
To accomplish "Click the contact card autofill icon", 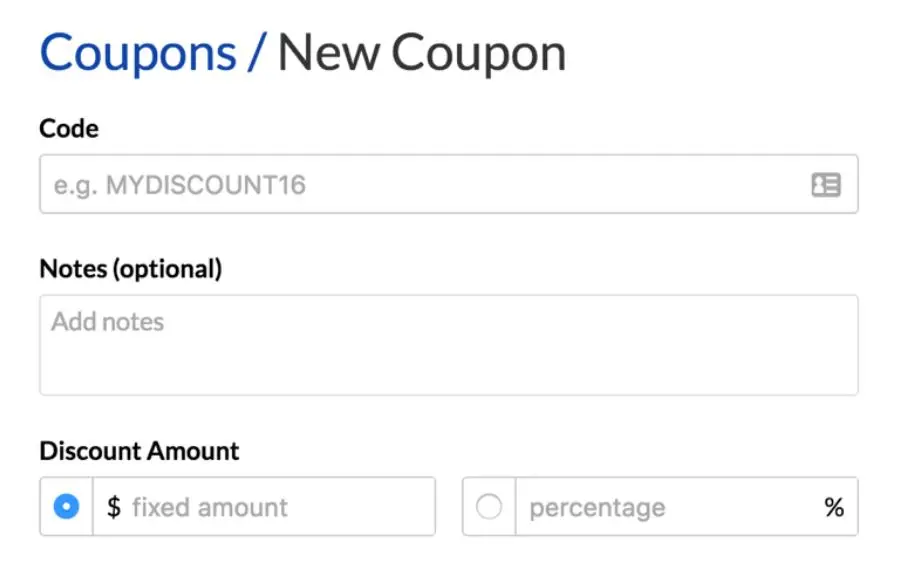I will pyautogui.click(x=825, y=185).
